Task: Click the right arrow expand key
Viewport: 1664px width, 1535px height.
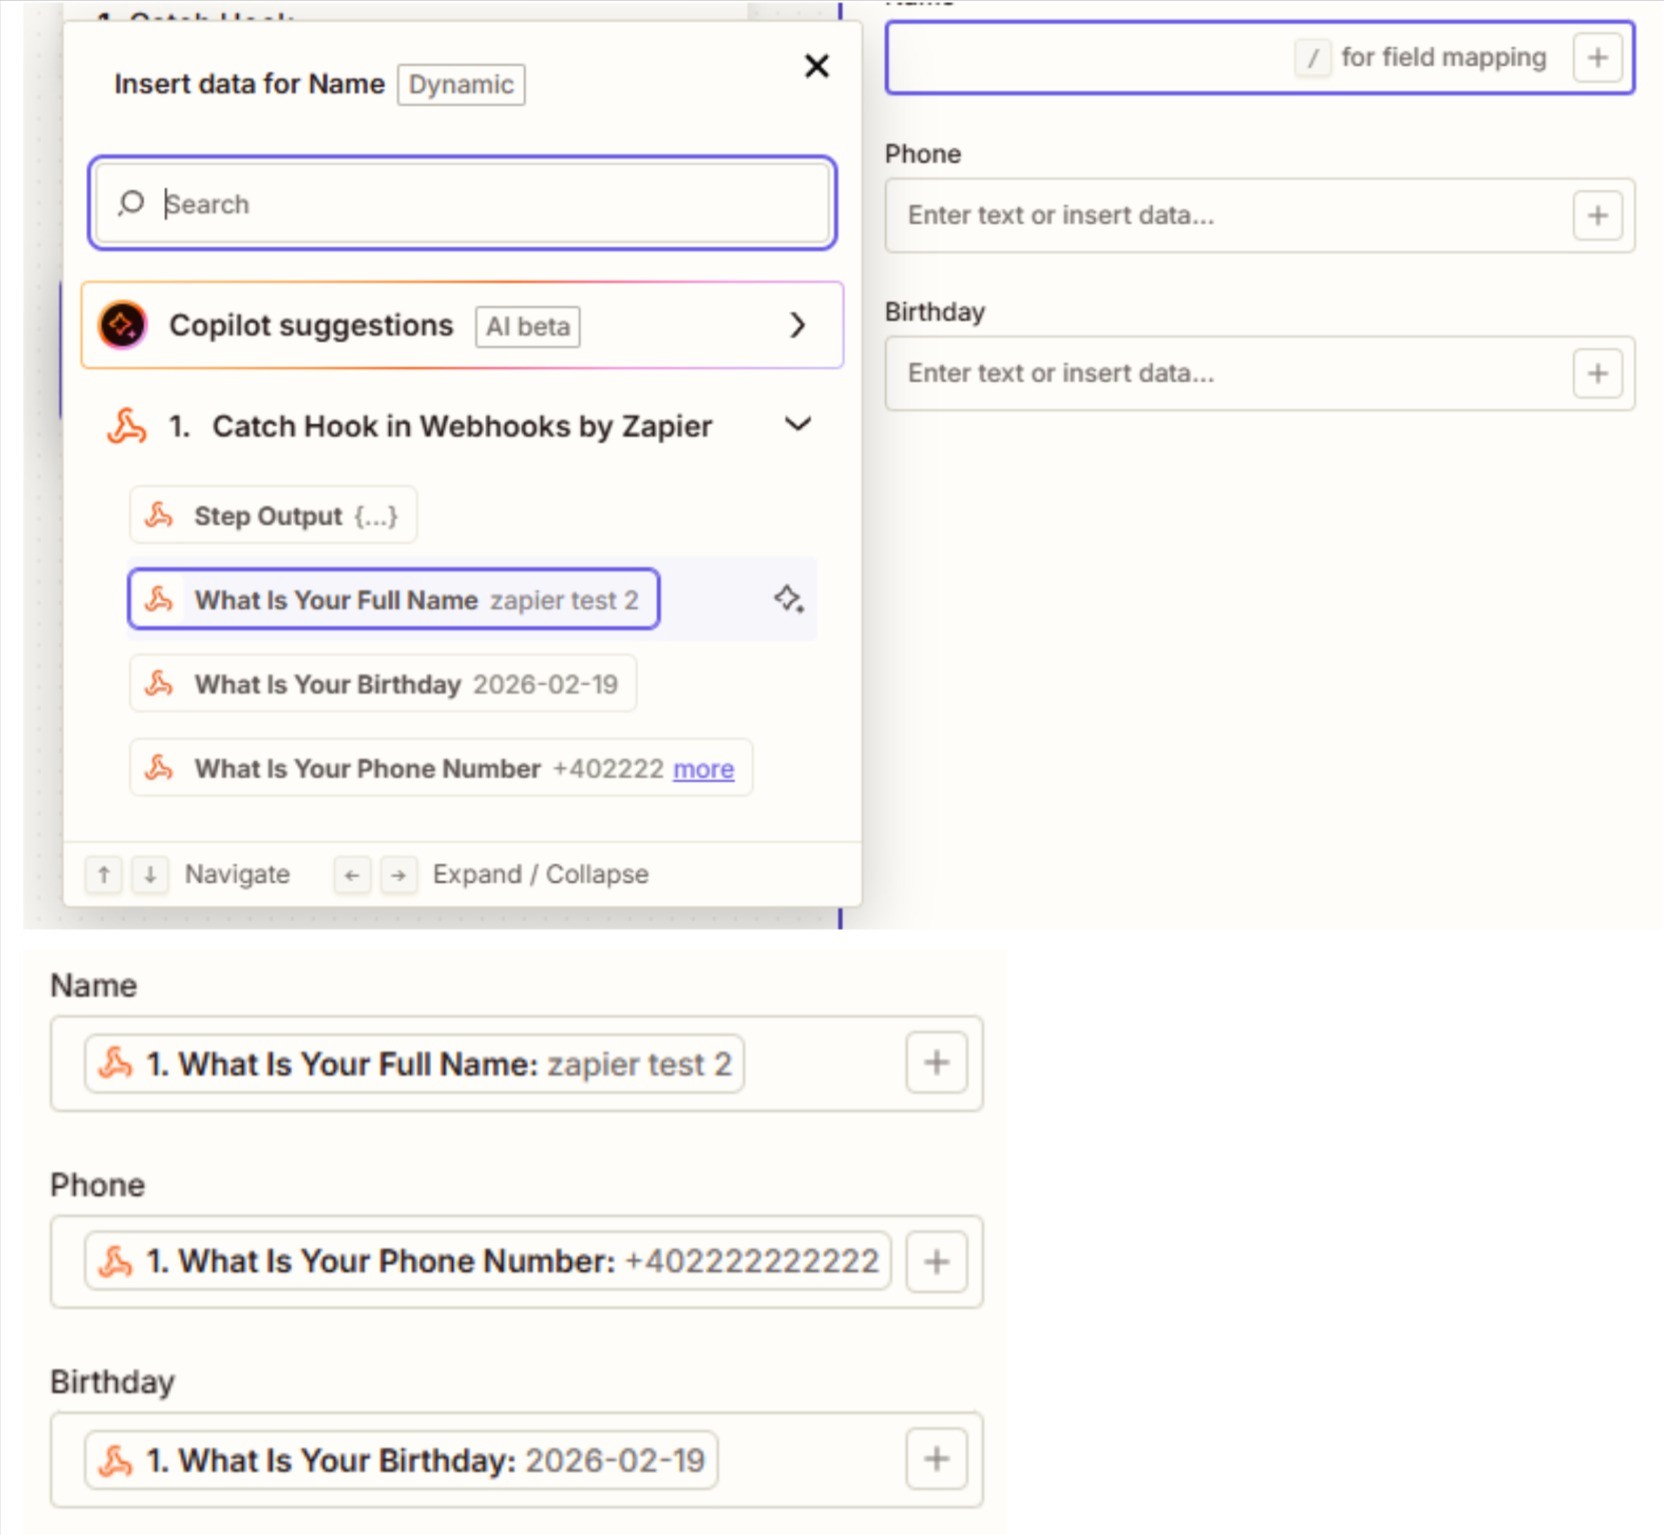Action: point(399,875)
